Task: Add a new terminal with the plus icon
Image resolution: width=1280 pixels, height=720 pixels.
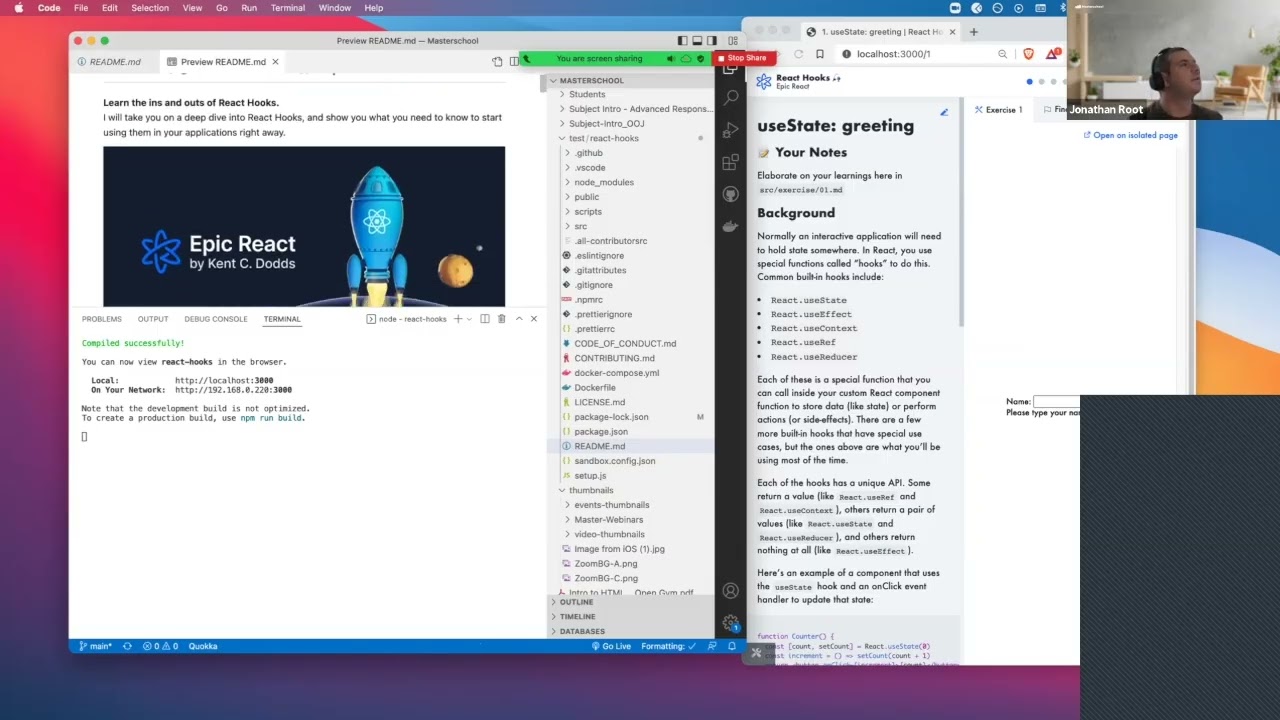Action: [x=458, y=319]
